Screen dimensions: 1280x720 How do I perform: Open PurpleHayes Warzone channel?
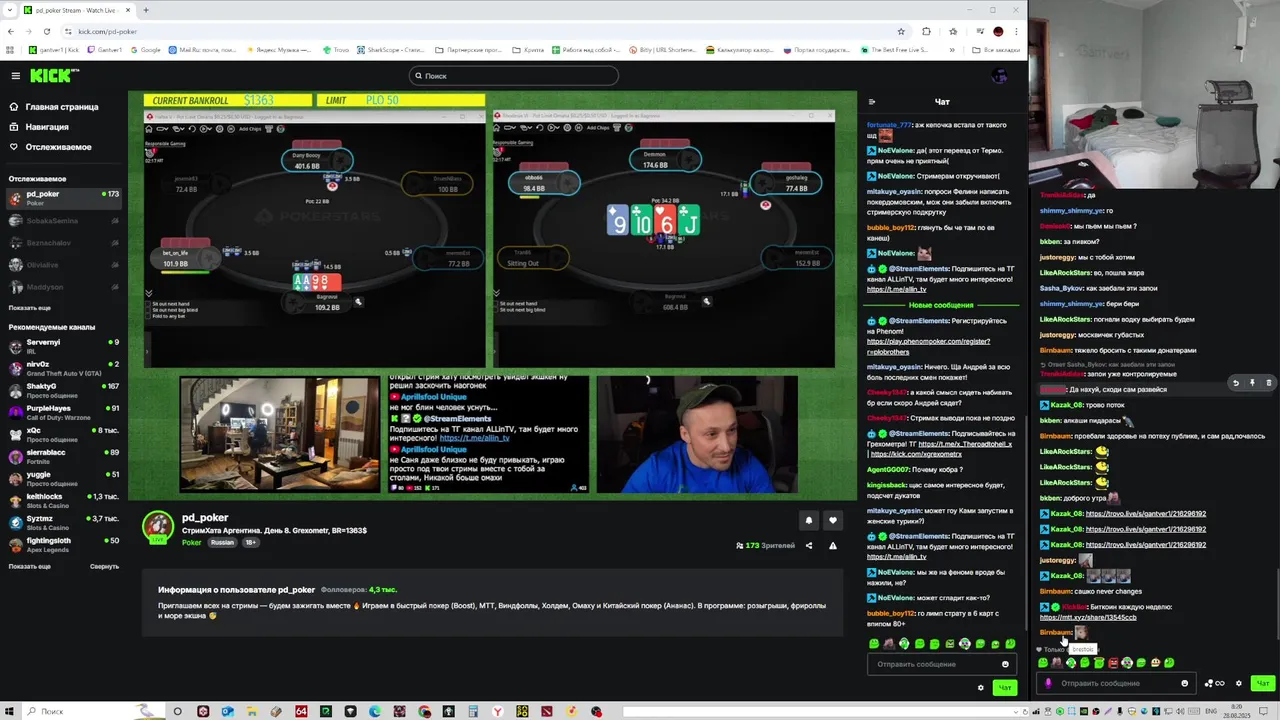click(x=63, y=412)
